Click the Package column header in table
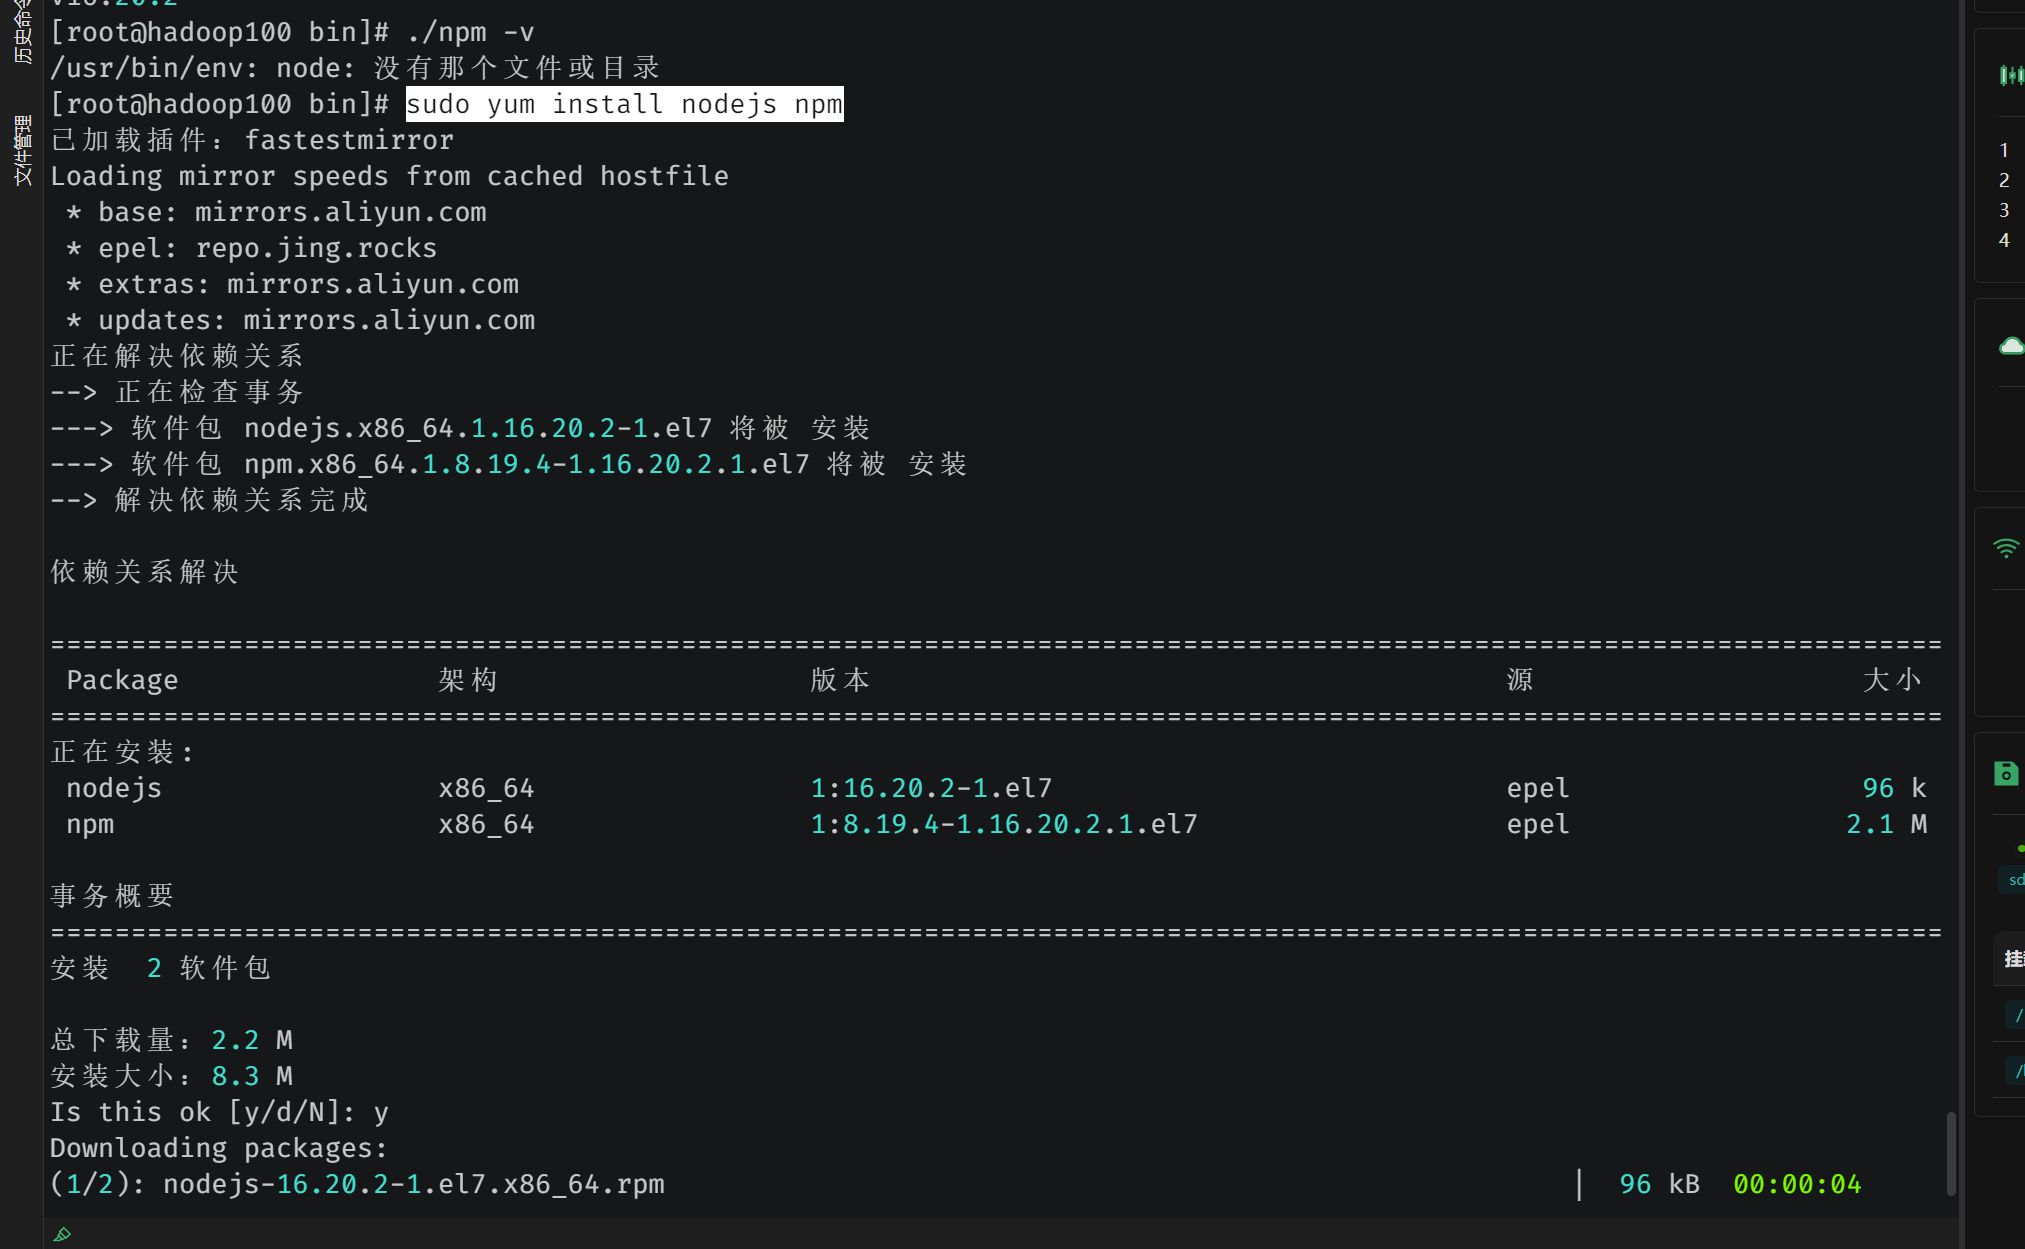The width and height of the screenshot is (2025, 1249). [x=122, y=680]
